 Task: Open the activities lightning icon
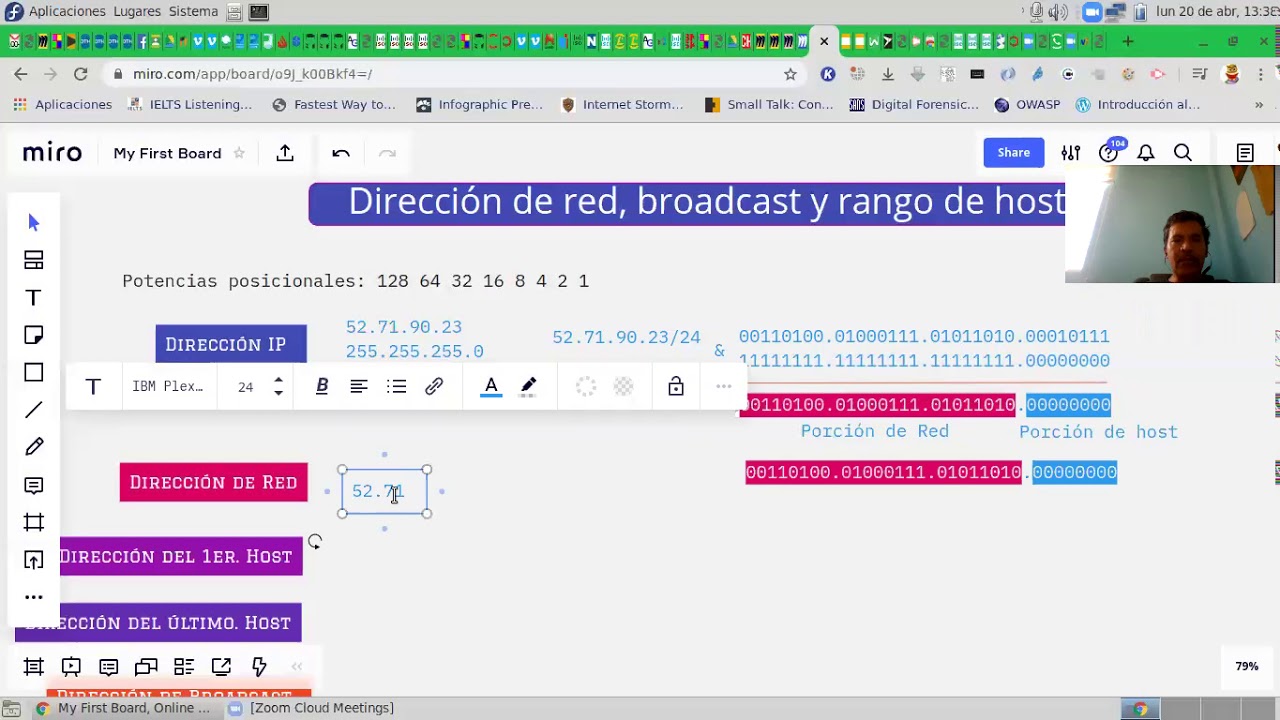pos(259,666)
